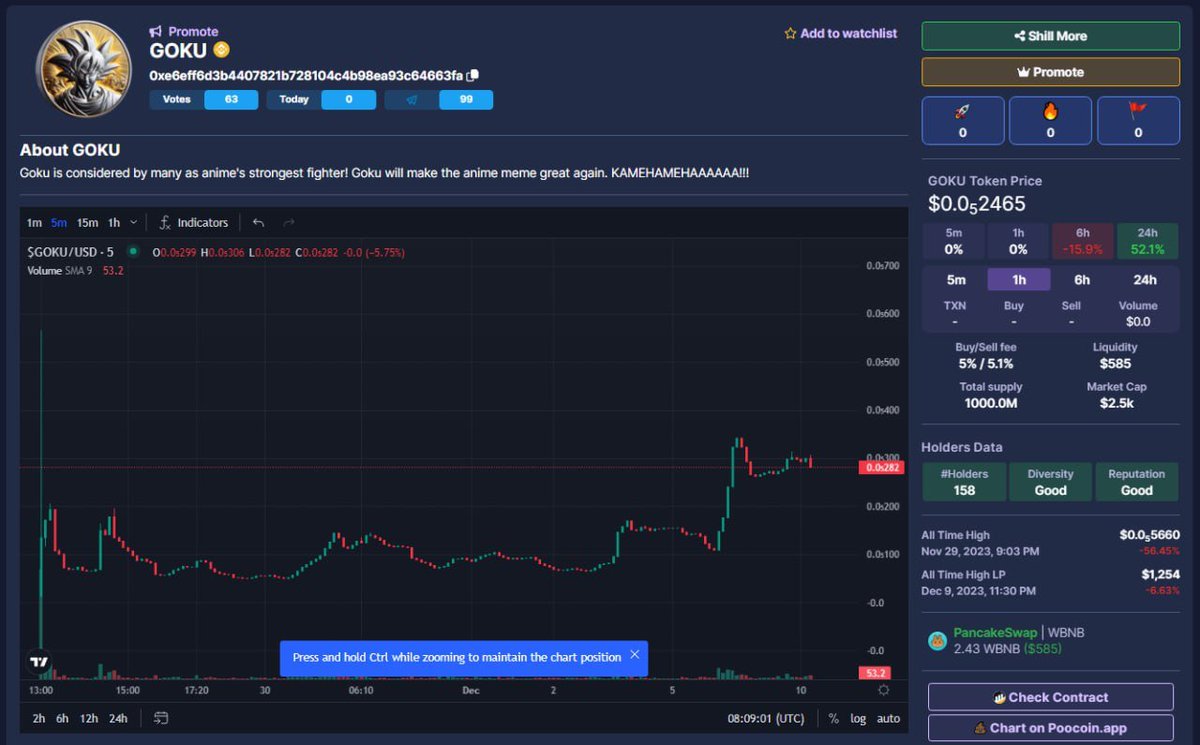Click the current price label 0.0₅282
Image resolution: width=1200 pixels, height=745 pixels.
881,467
